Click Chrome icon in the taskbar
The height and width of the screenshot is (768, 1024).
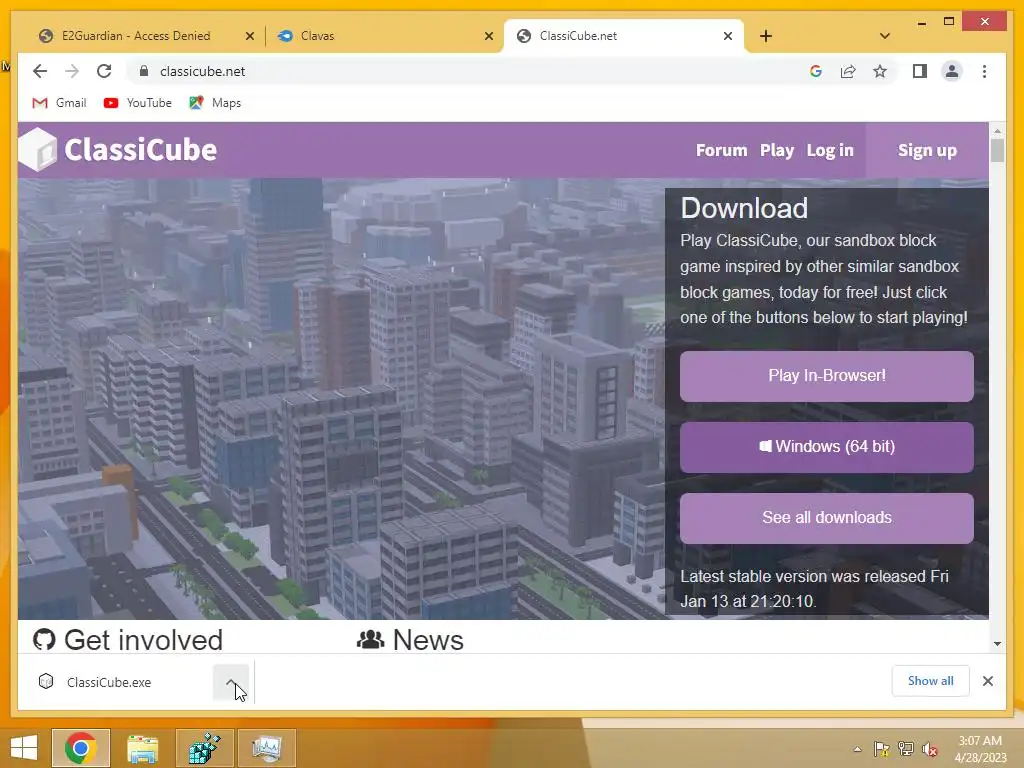(x=81, y=748)
